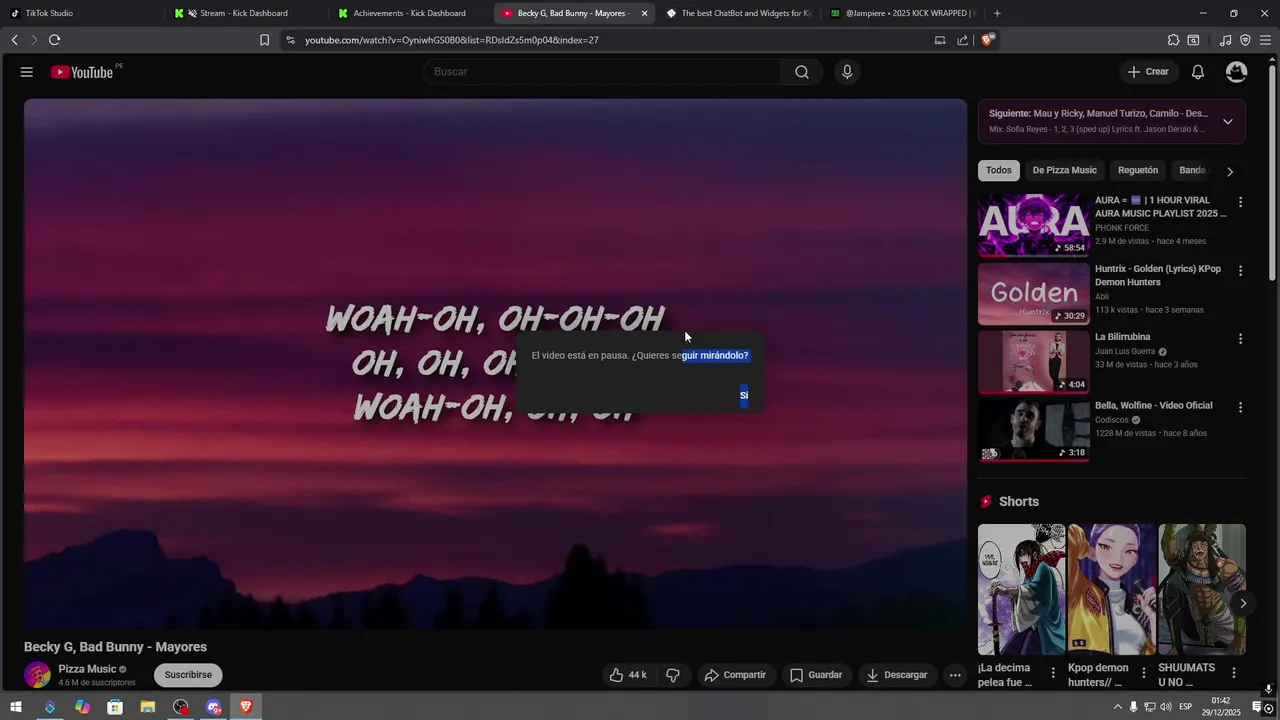The height and width of the screenshot is (720, 1280).
Task: Open OBS Studio from taskbar
Action: pos(180,707)
